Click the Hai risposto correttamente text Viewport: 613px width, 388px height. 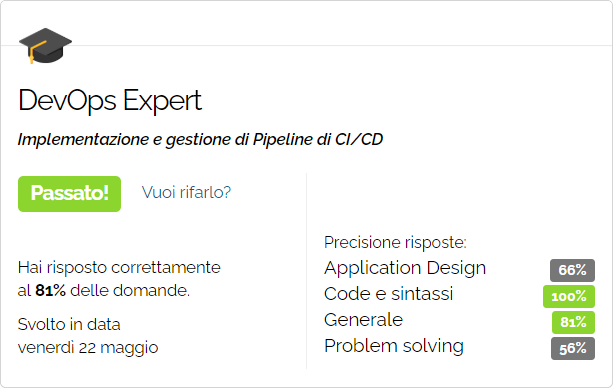[x=119, y=268]
